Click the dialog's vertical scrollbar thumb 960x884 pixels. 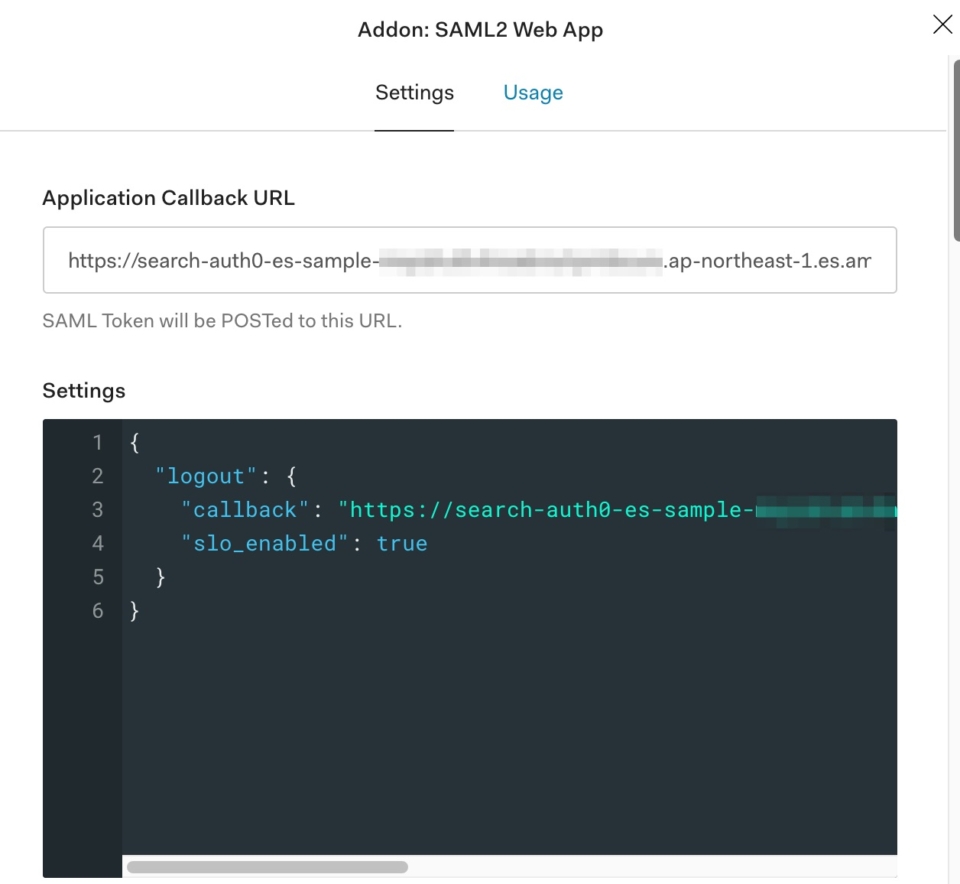click(956, 150)
